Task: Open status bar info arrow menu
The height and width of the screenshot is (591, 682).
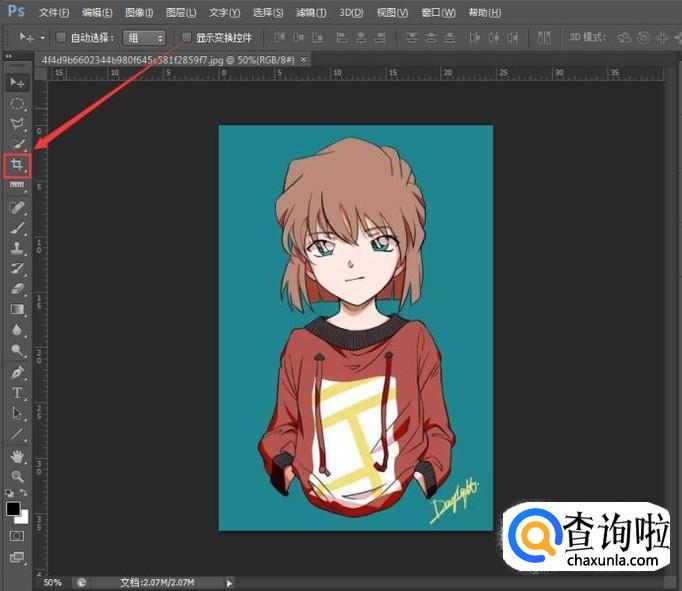Action: (x=229, y=583)
